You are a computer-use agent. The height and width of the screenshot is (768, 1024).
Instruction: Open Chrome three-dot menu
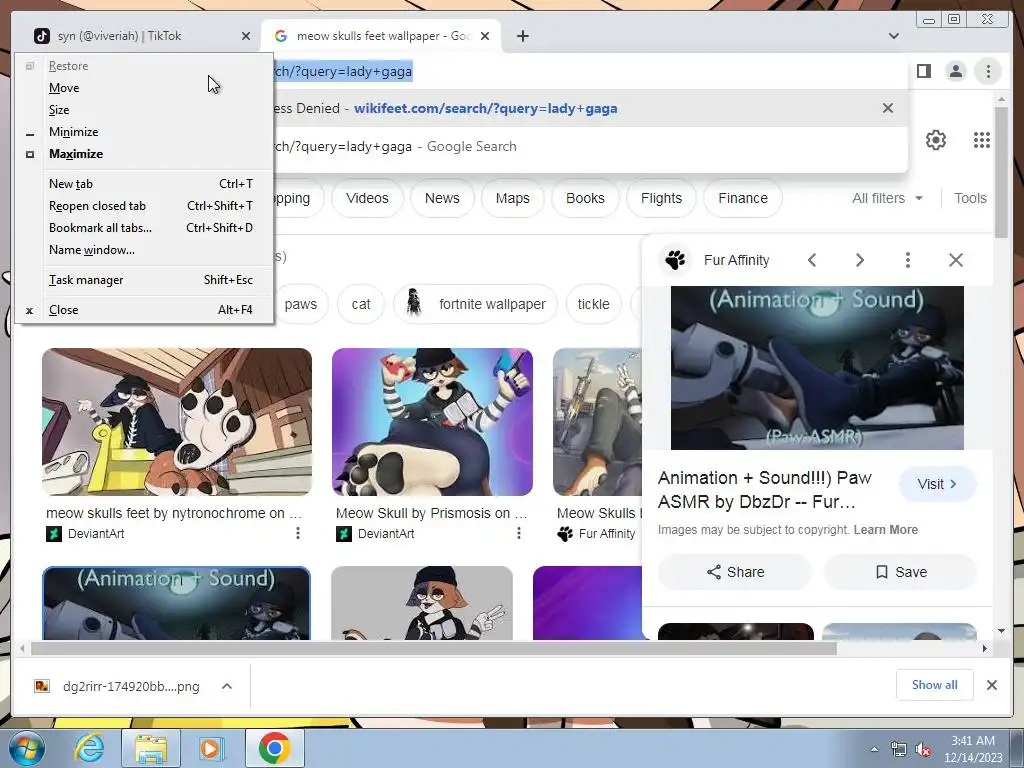point(988,71)
